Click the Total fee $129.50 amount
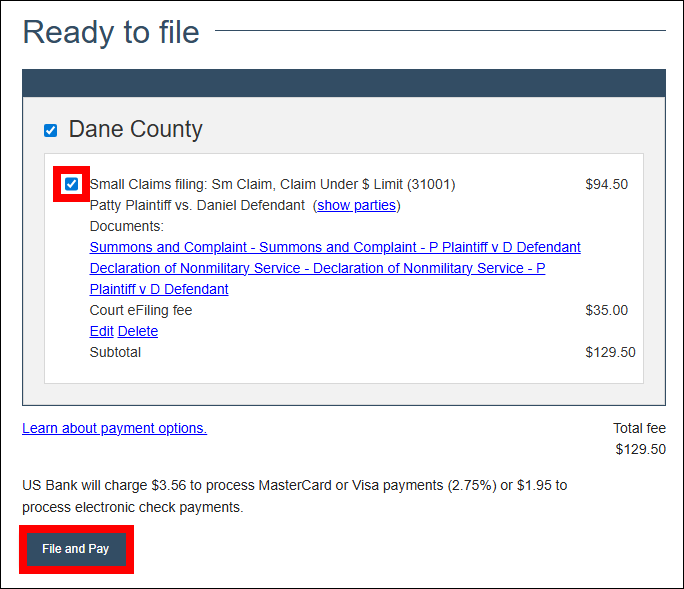Screen dimensions: 684x589 tap(640, 449)
